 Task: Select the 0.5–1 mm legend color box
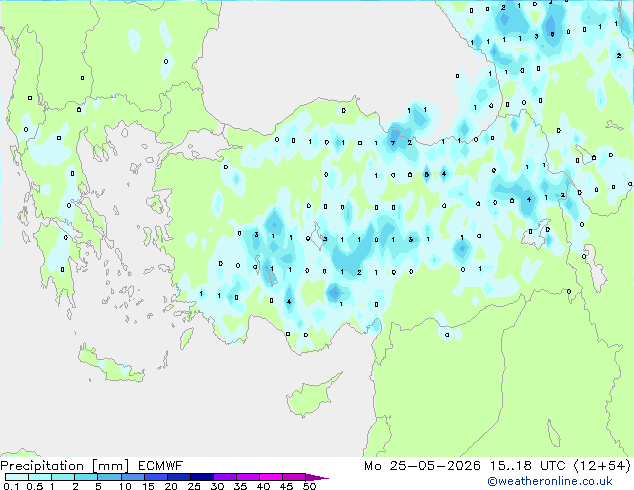point(40,477)
